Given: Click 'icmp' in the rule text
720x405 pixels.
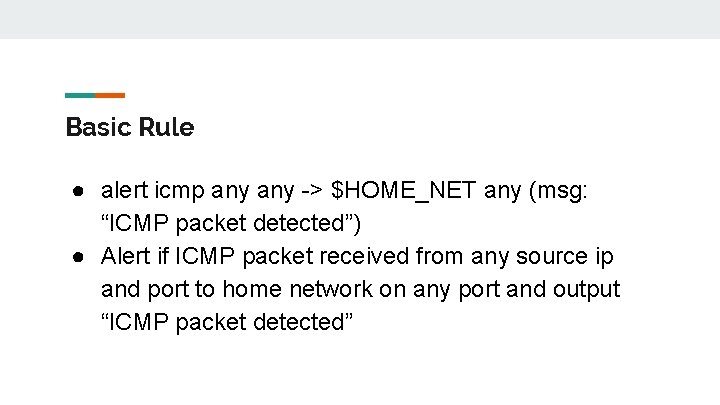Looking at the screenshot, I should tap(178, 190).
